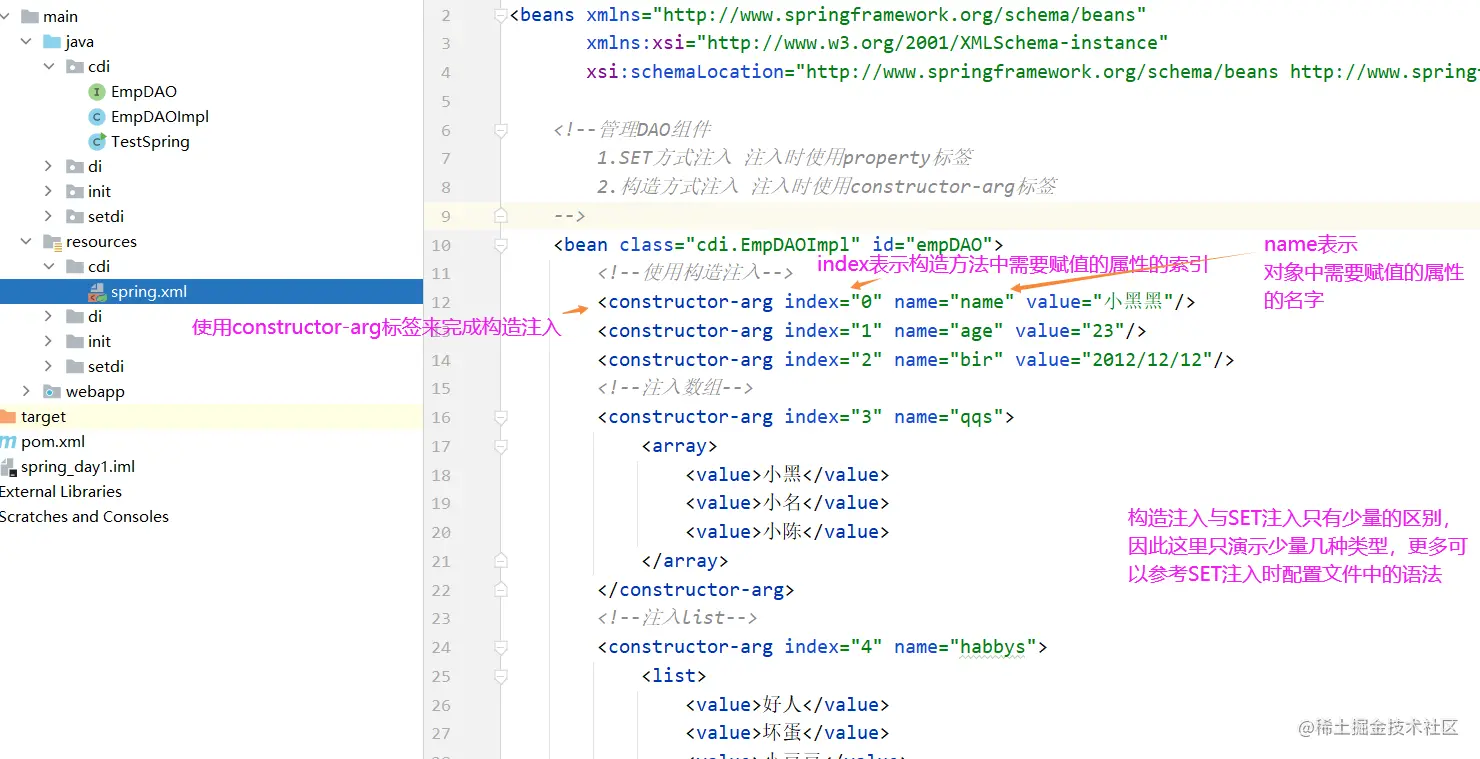Select the webapp folder label
The image size is (1480, 759).
[95, 392]
